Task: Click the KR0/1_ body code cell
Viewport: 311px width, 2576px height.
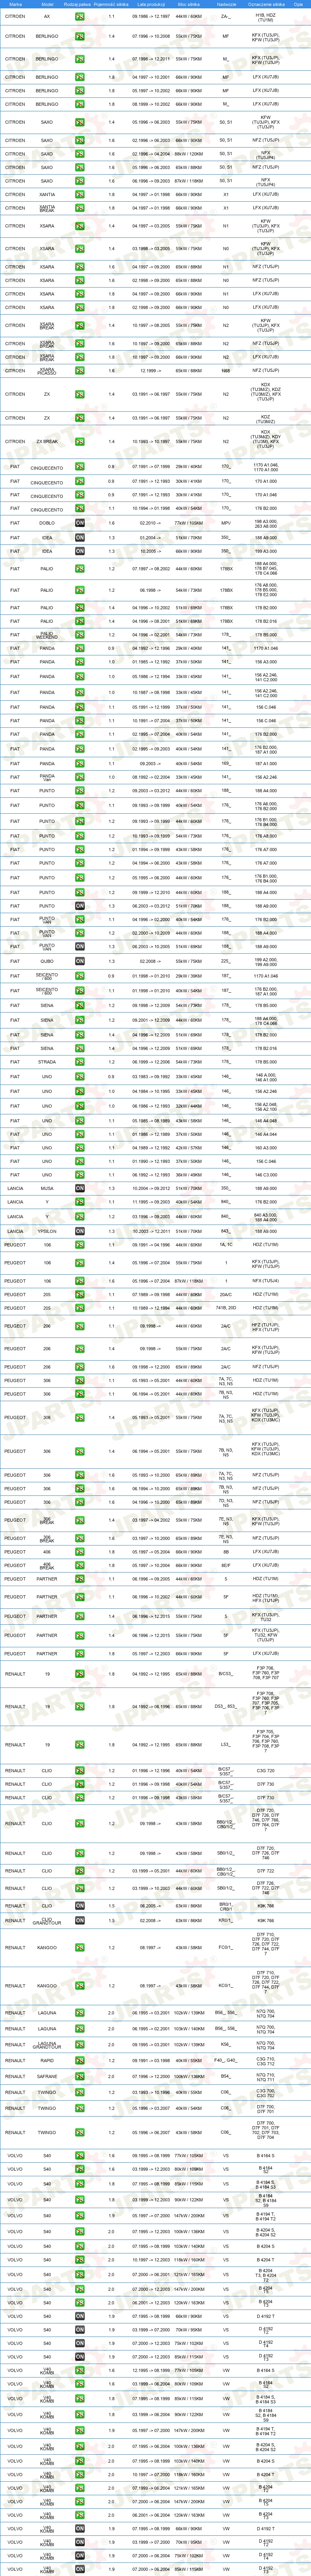Action: pyautogui.click(x=225, y=1920)
